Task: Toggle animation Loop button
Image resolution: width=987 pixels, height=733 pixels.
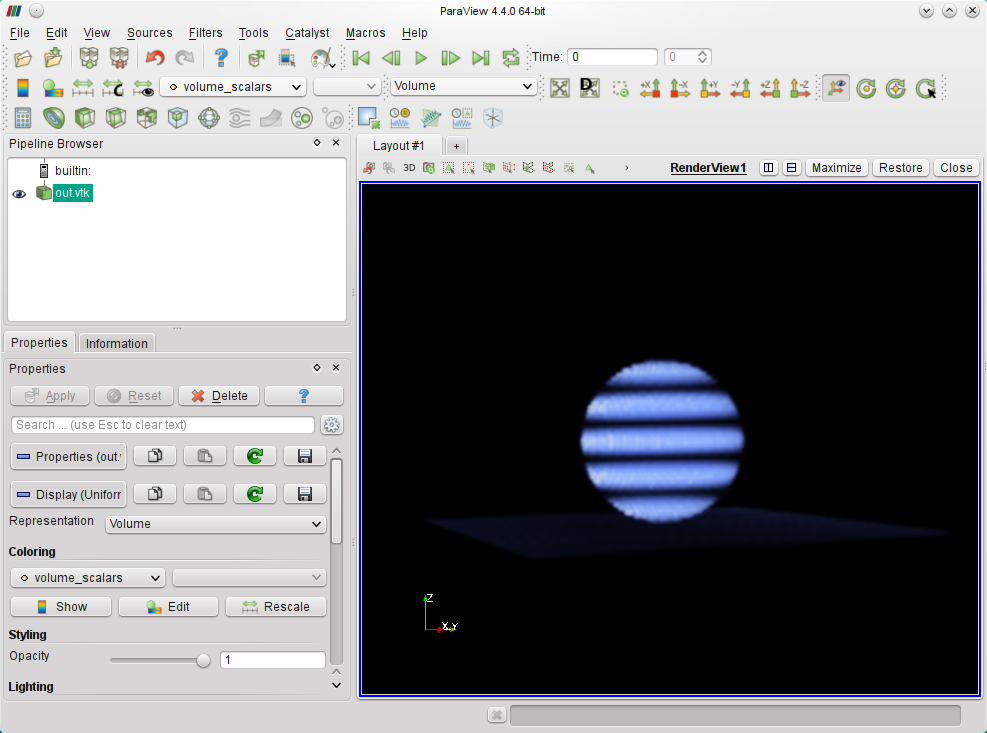Action: pos(511,58)
